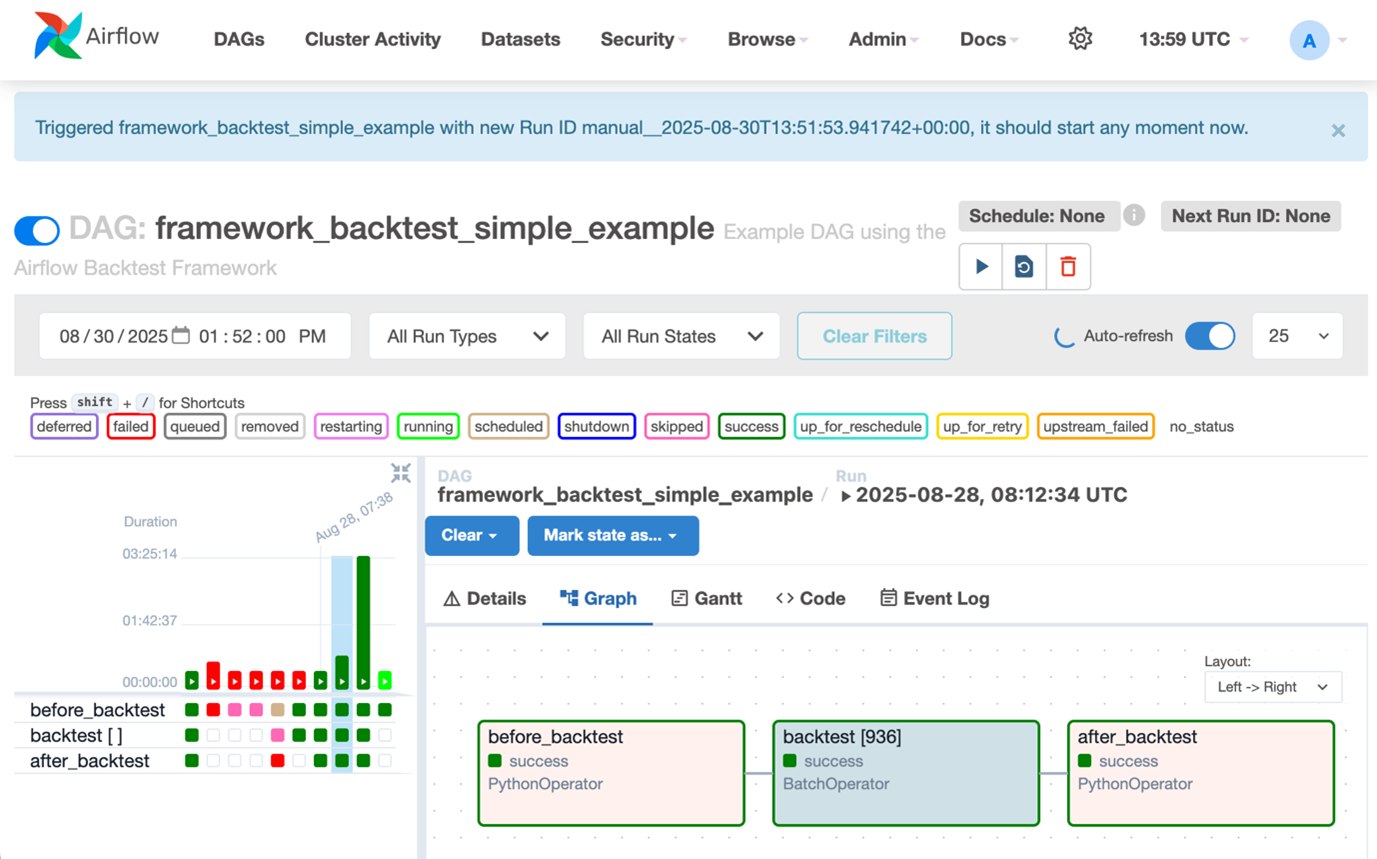Click the Next Run ID: None badge
Image resolution: width=1377 pixels, height=859 pixels.
point(1251,216)
